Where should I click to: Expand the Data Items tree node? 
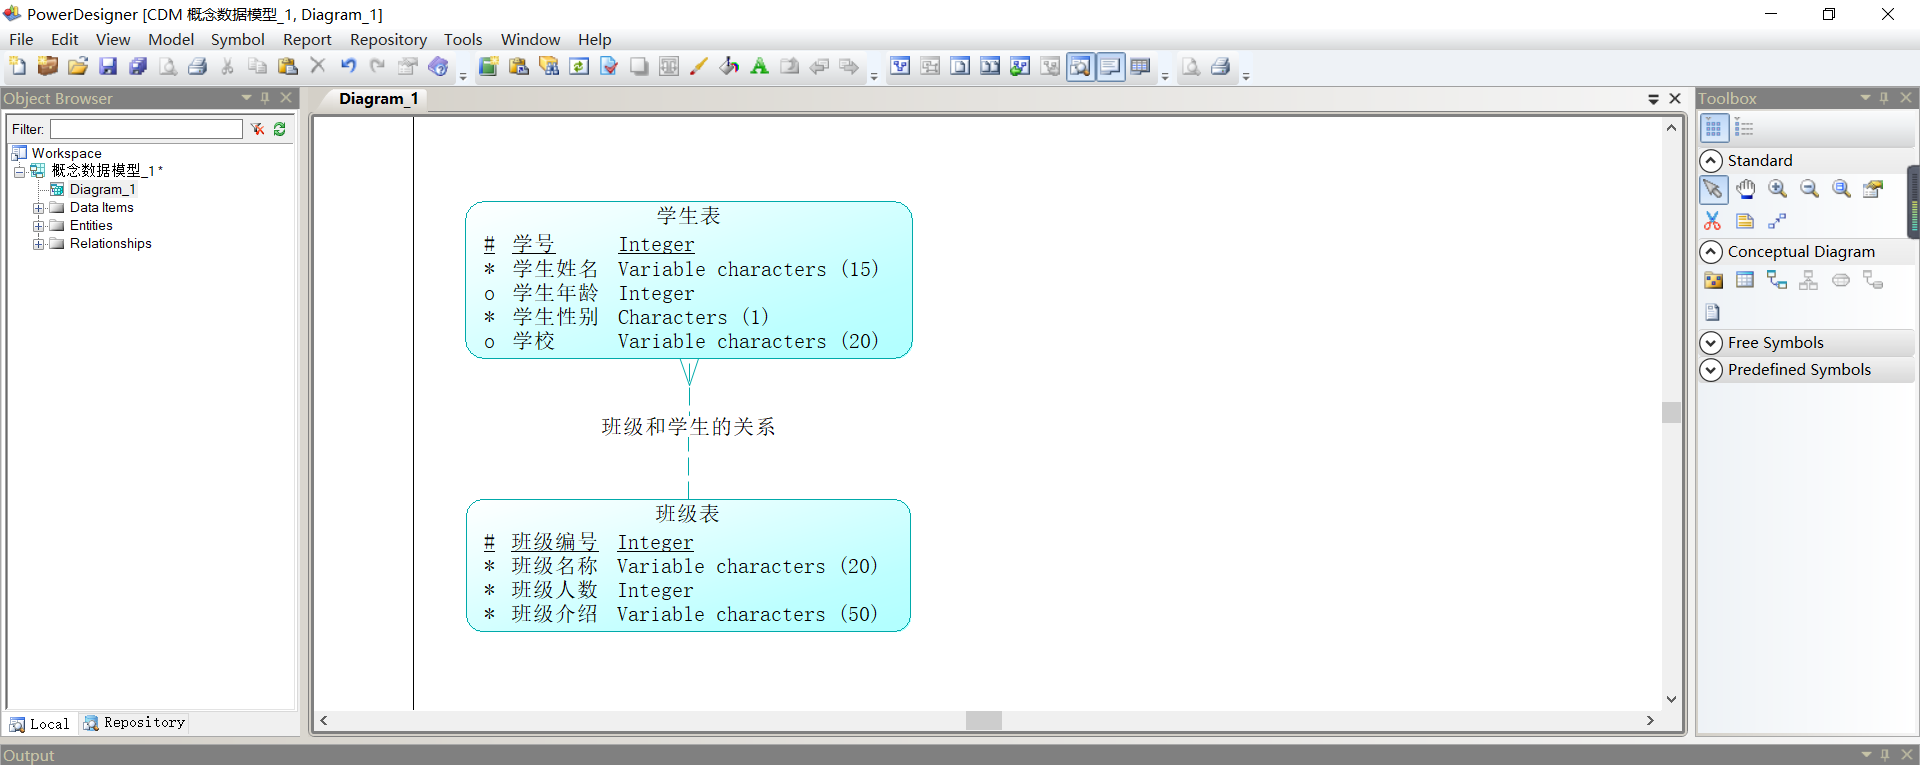[x=38, y=208]
